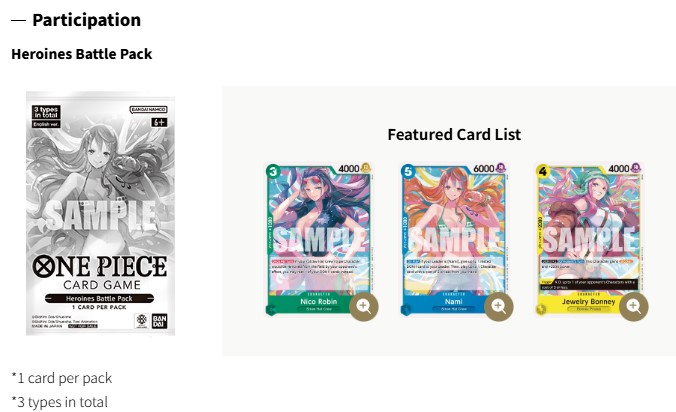Click the green cost 3 badge
The width and height of the screenshot is (676, 412).
tap(272, 170)
